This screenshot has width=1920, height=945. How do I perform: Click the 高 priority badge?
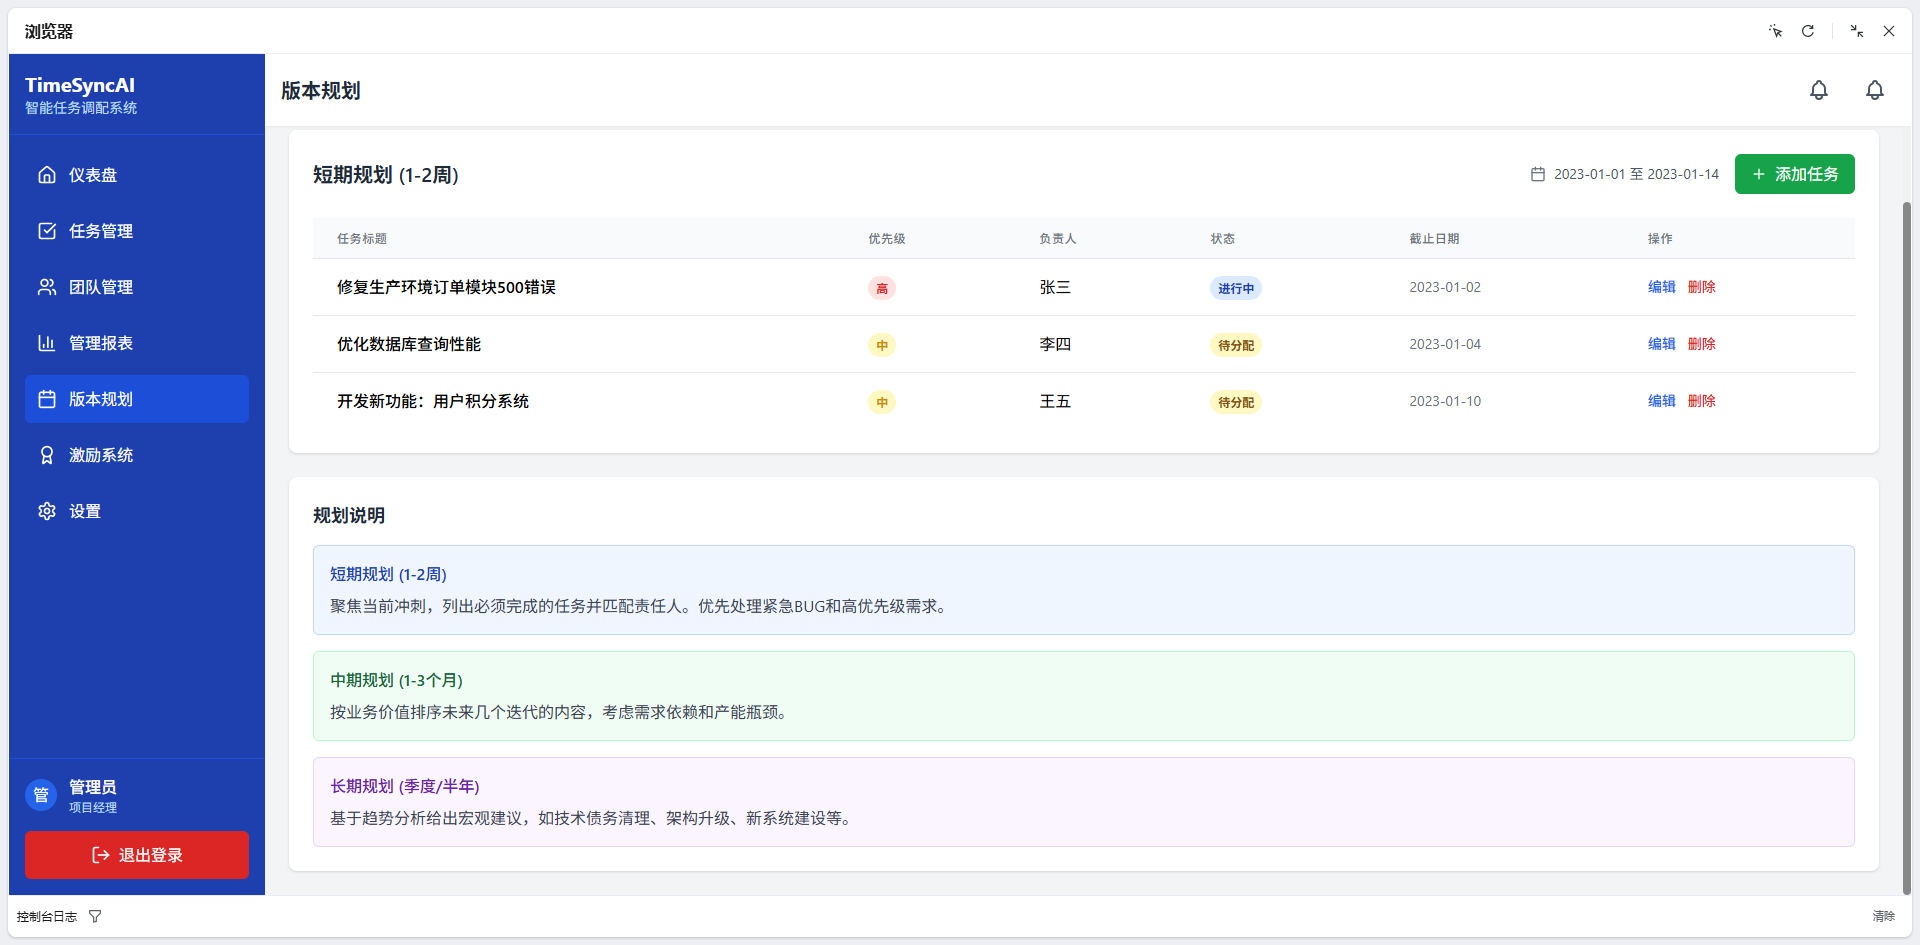coord(882,288)
